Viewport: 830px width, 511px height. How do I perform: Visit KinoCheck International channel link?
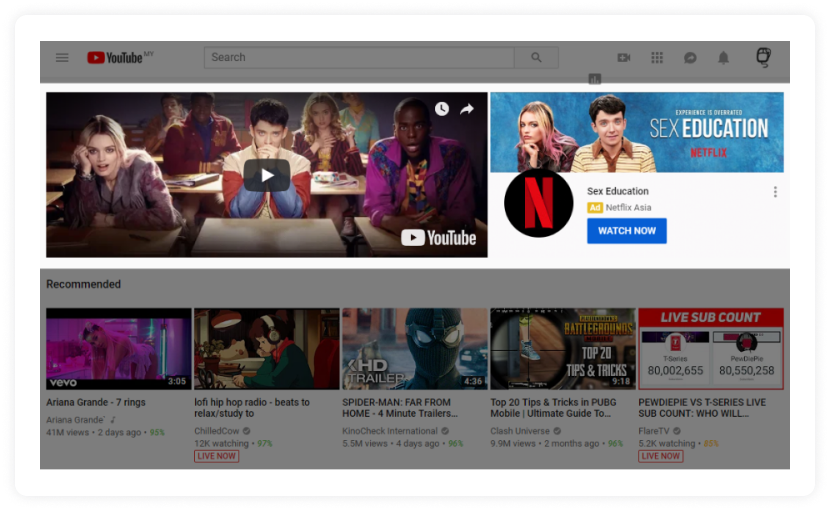point(390,431)
